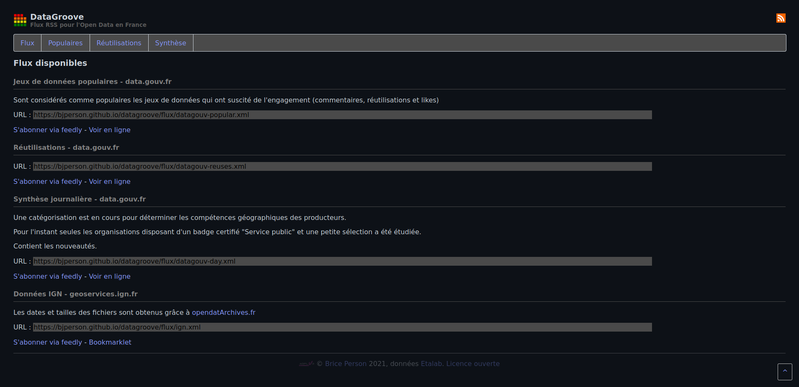Select the Synthèse tab
The image size is (799, 387).
pos(171,43)
